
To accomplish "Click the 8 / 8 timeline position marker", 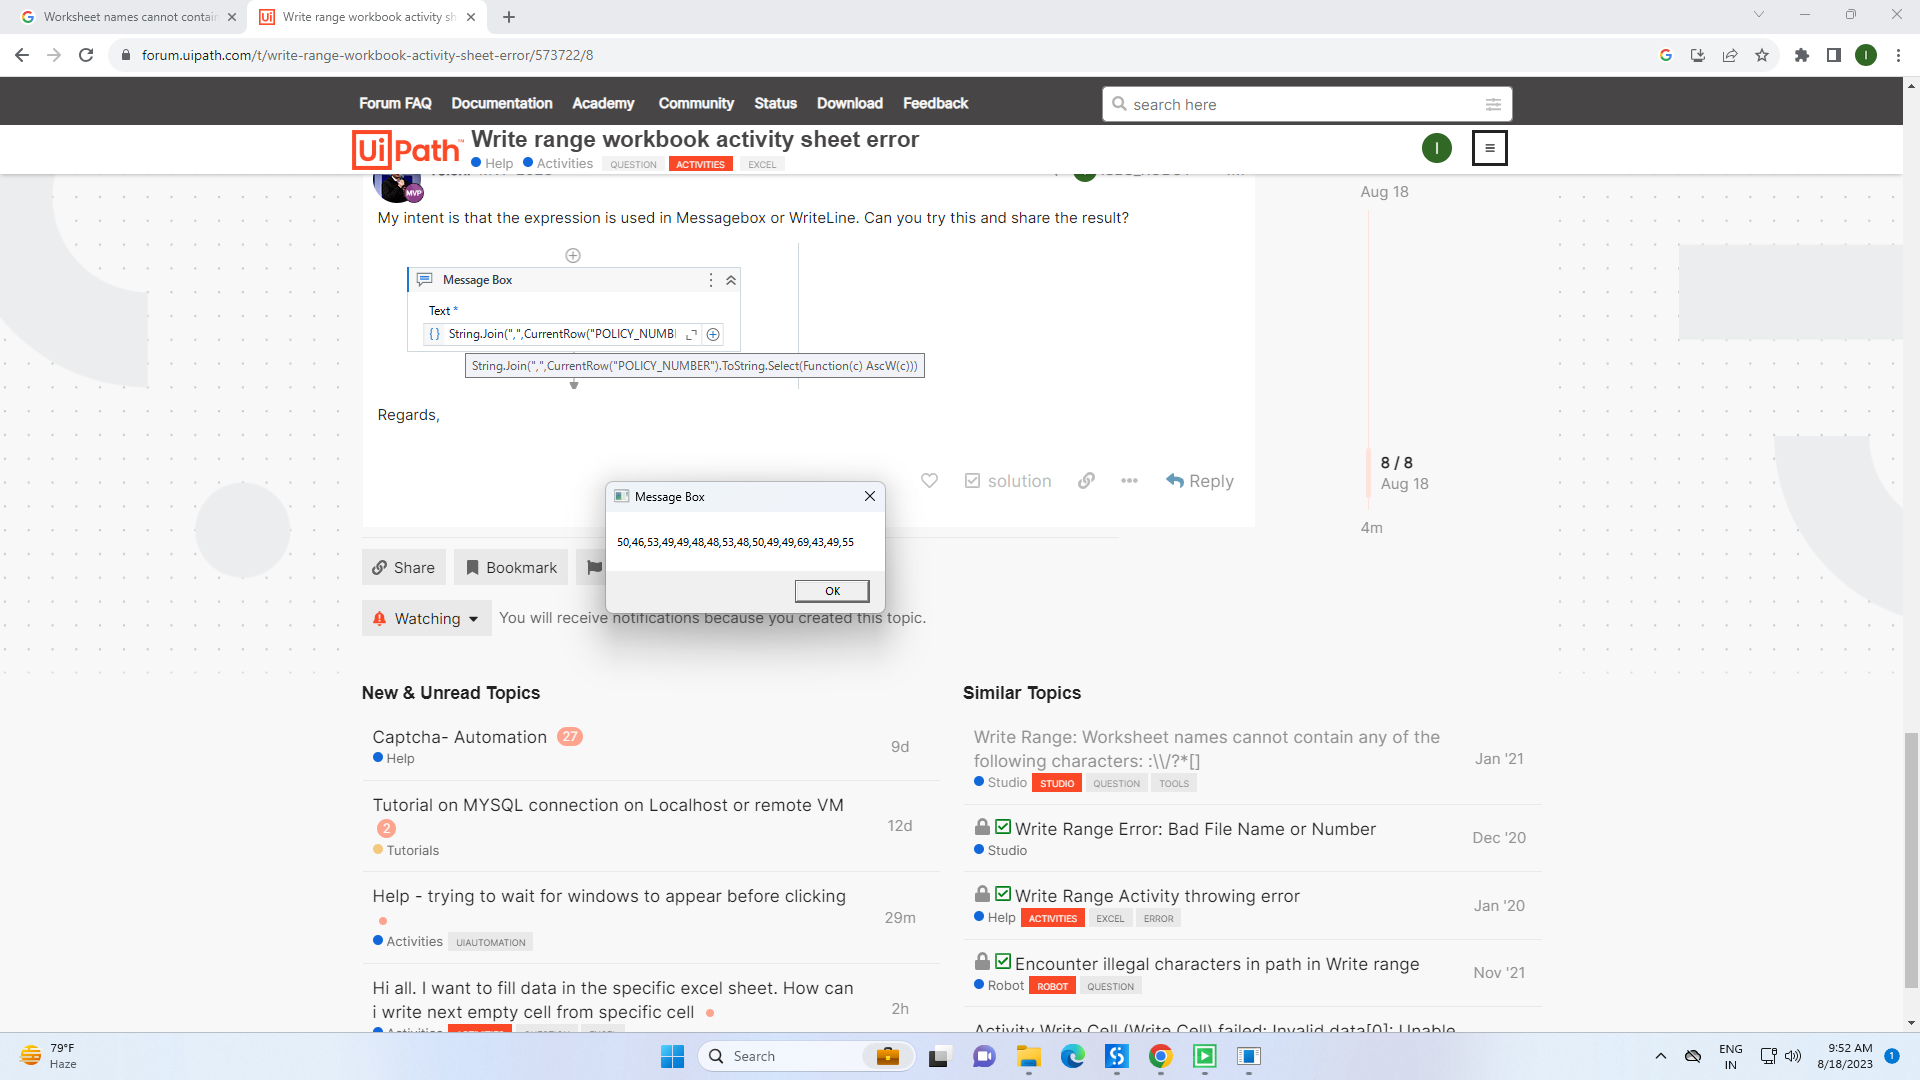I will 1396,463.
